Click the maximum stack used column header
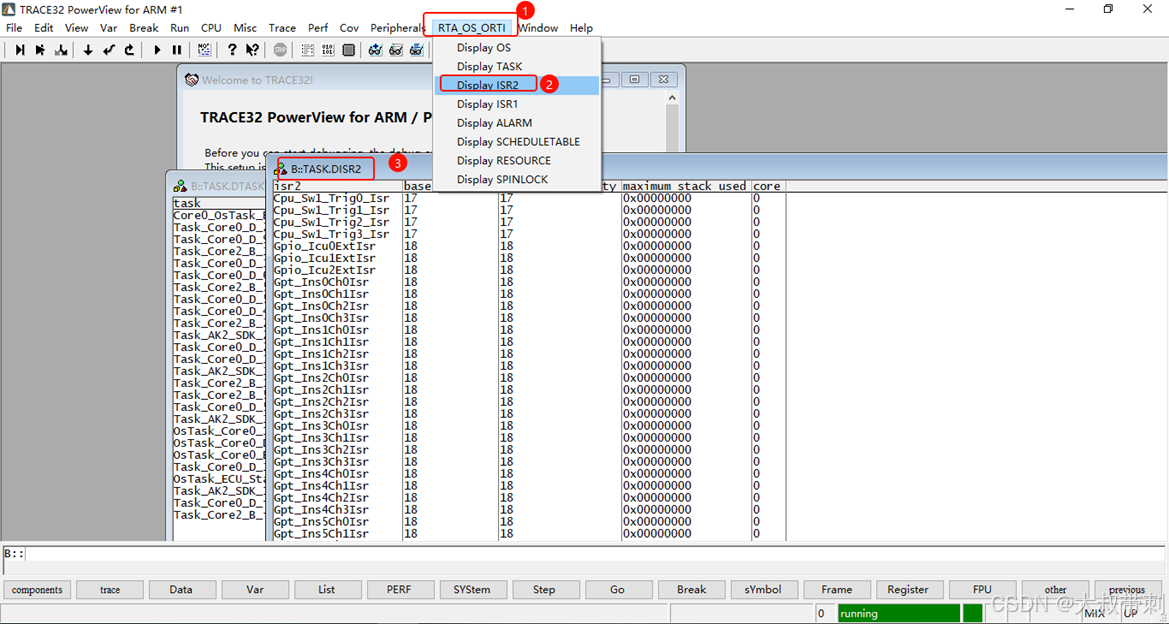 (x=684, y=186)
